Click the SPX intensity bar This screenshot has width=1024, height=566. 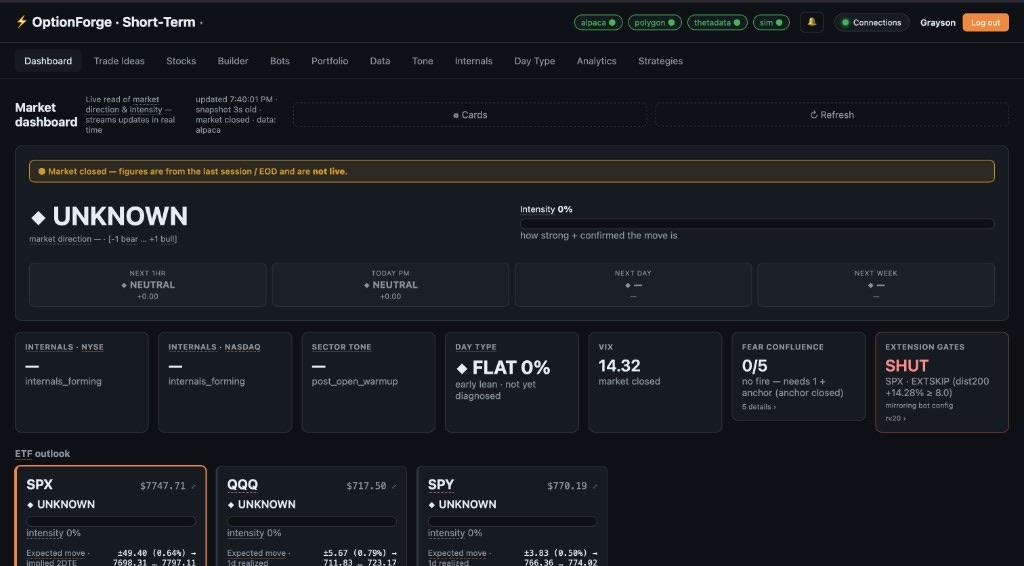[x=111, y=522]
